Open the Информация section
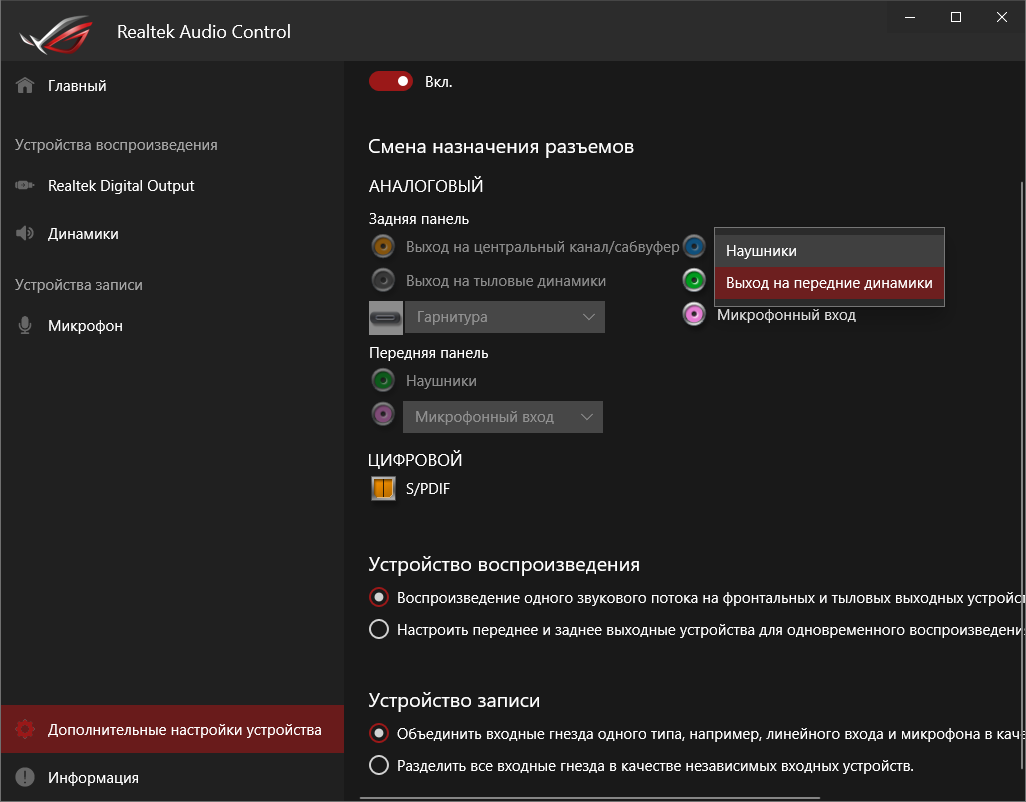Screen dimensions: 1026x802 coord(93,778)
